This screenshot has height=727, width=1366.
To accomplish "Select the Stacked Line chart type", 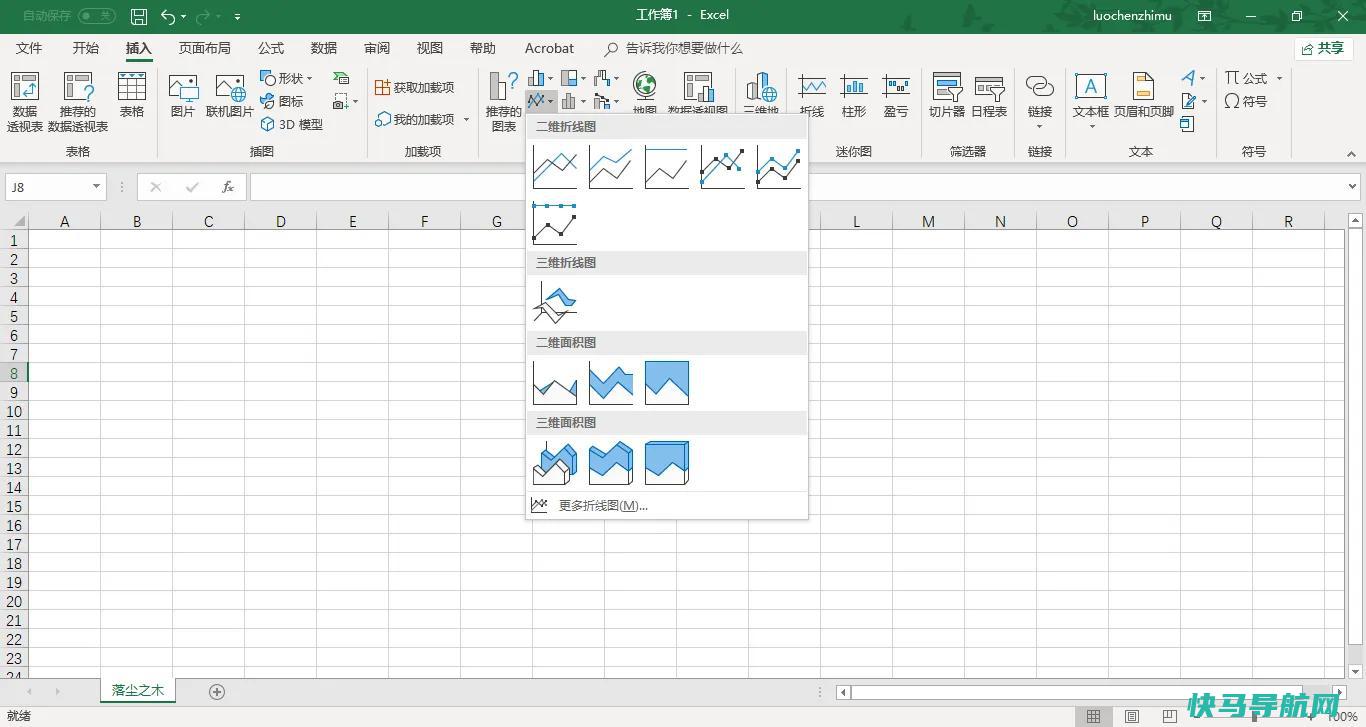I will (x=611, y=167).
